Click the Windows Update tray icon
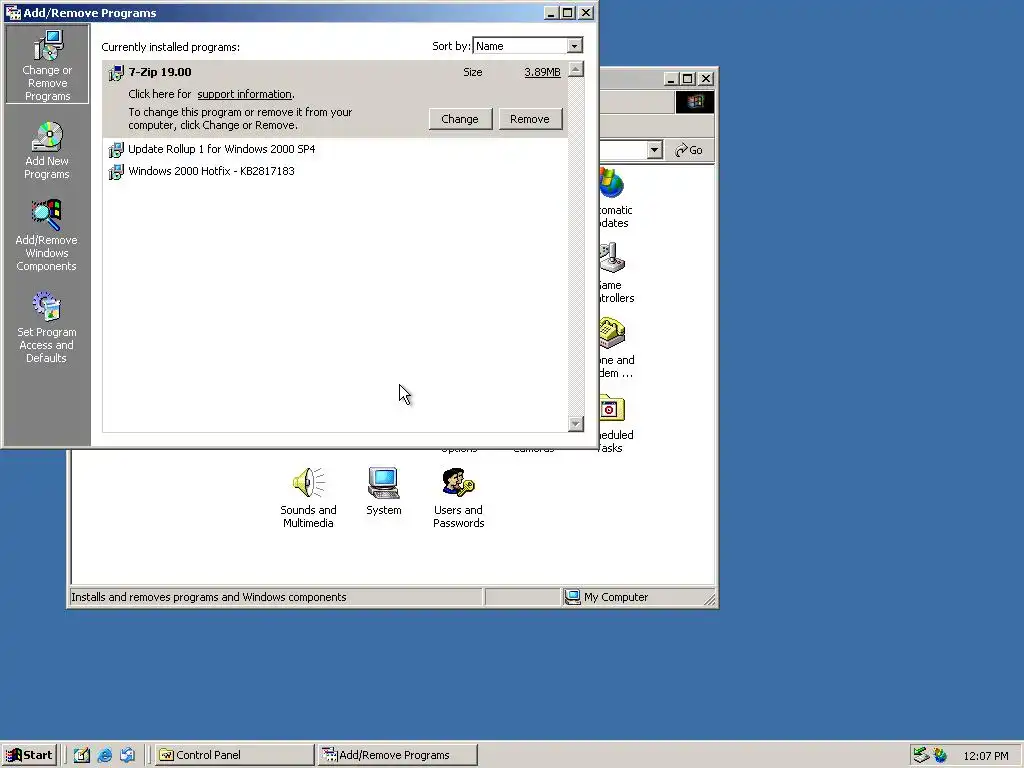 pos(940,755)
